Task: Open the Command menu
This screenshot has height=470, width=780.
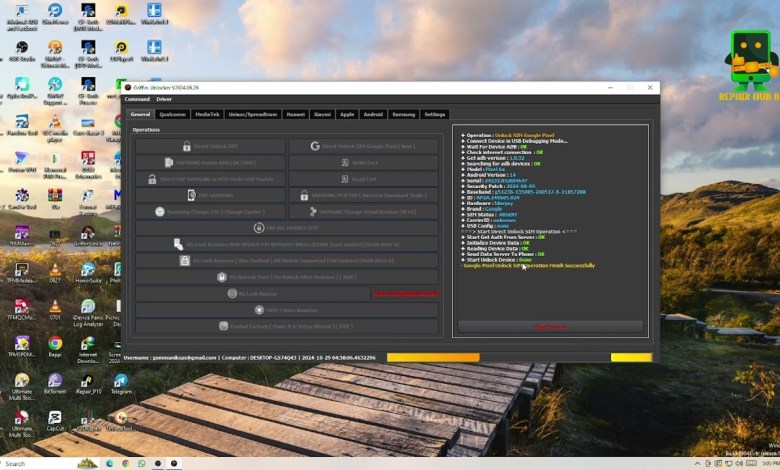Action: 137,99
